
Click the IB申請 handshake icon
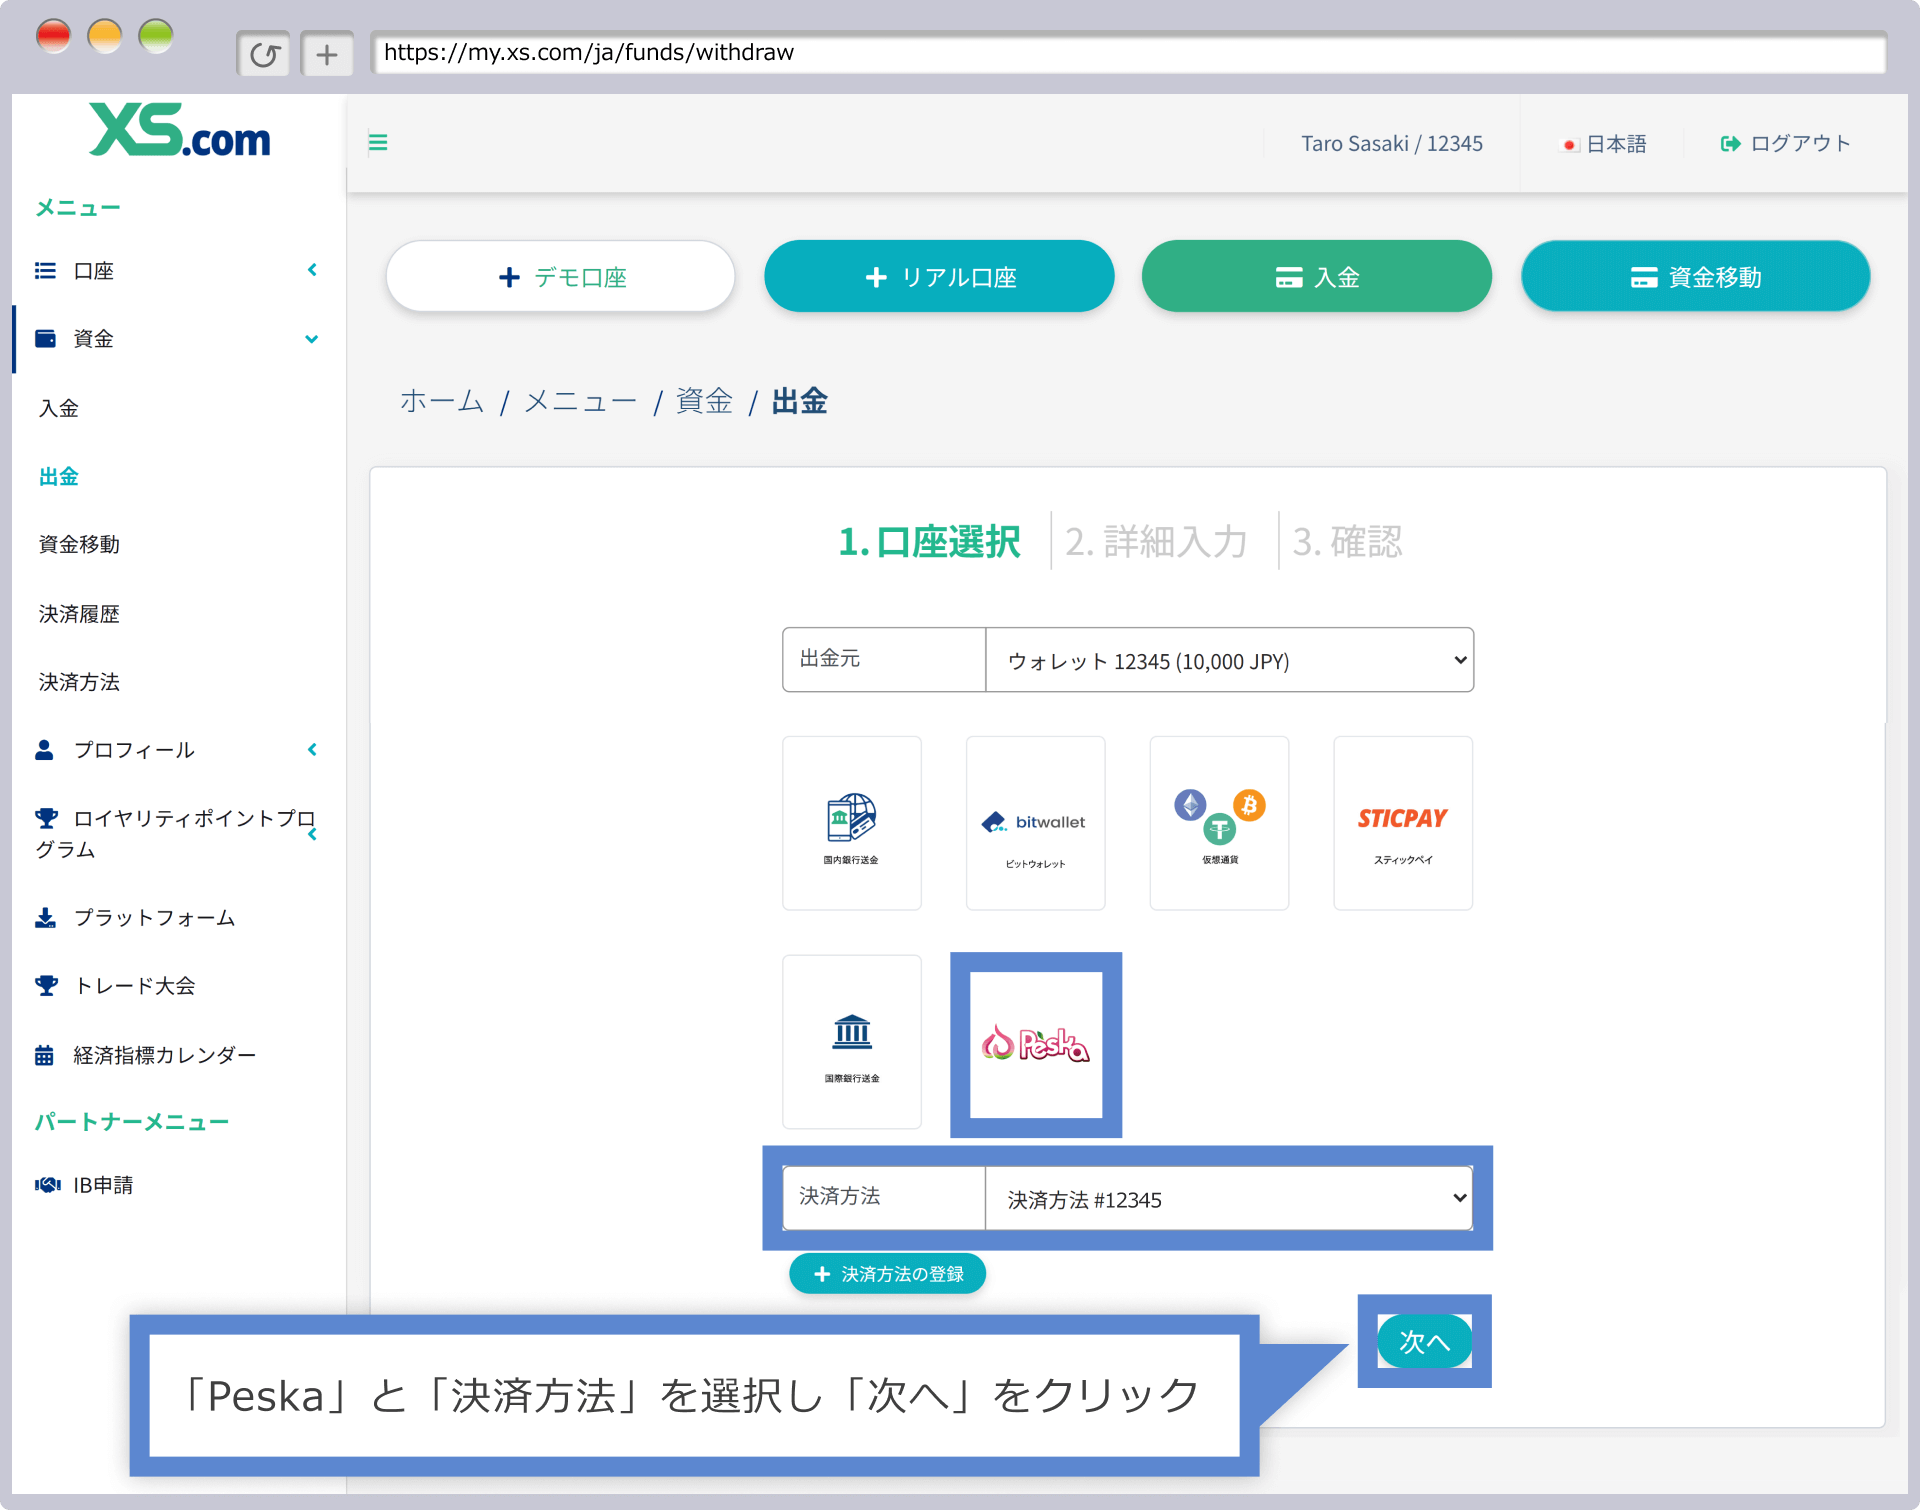click(x=48, y=1185)
